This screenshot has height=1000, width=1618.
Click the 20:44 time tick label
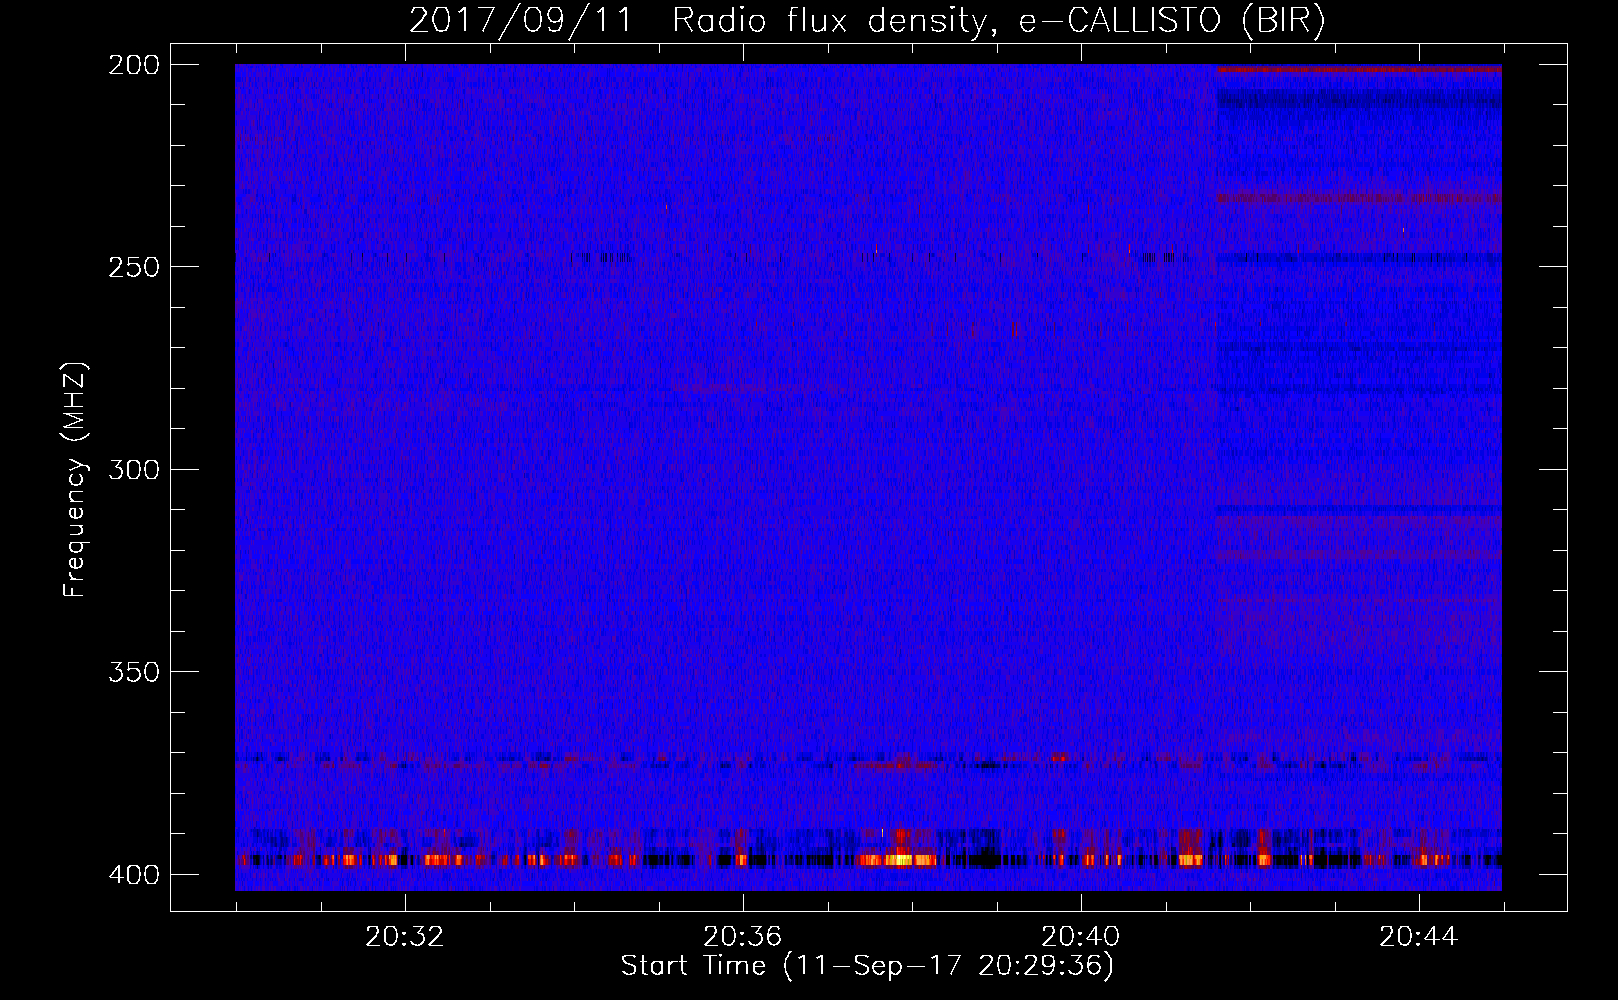[1419, 937]
